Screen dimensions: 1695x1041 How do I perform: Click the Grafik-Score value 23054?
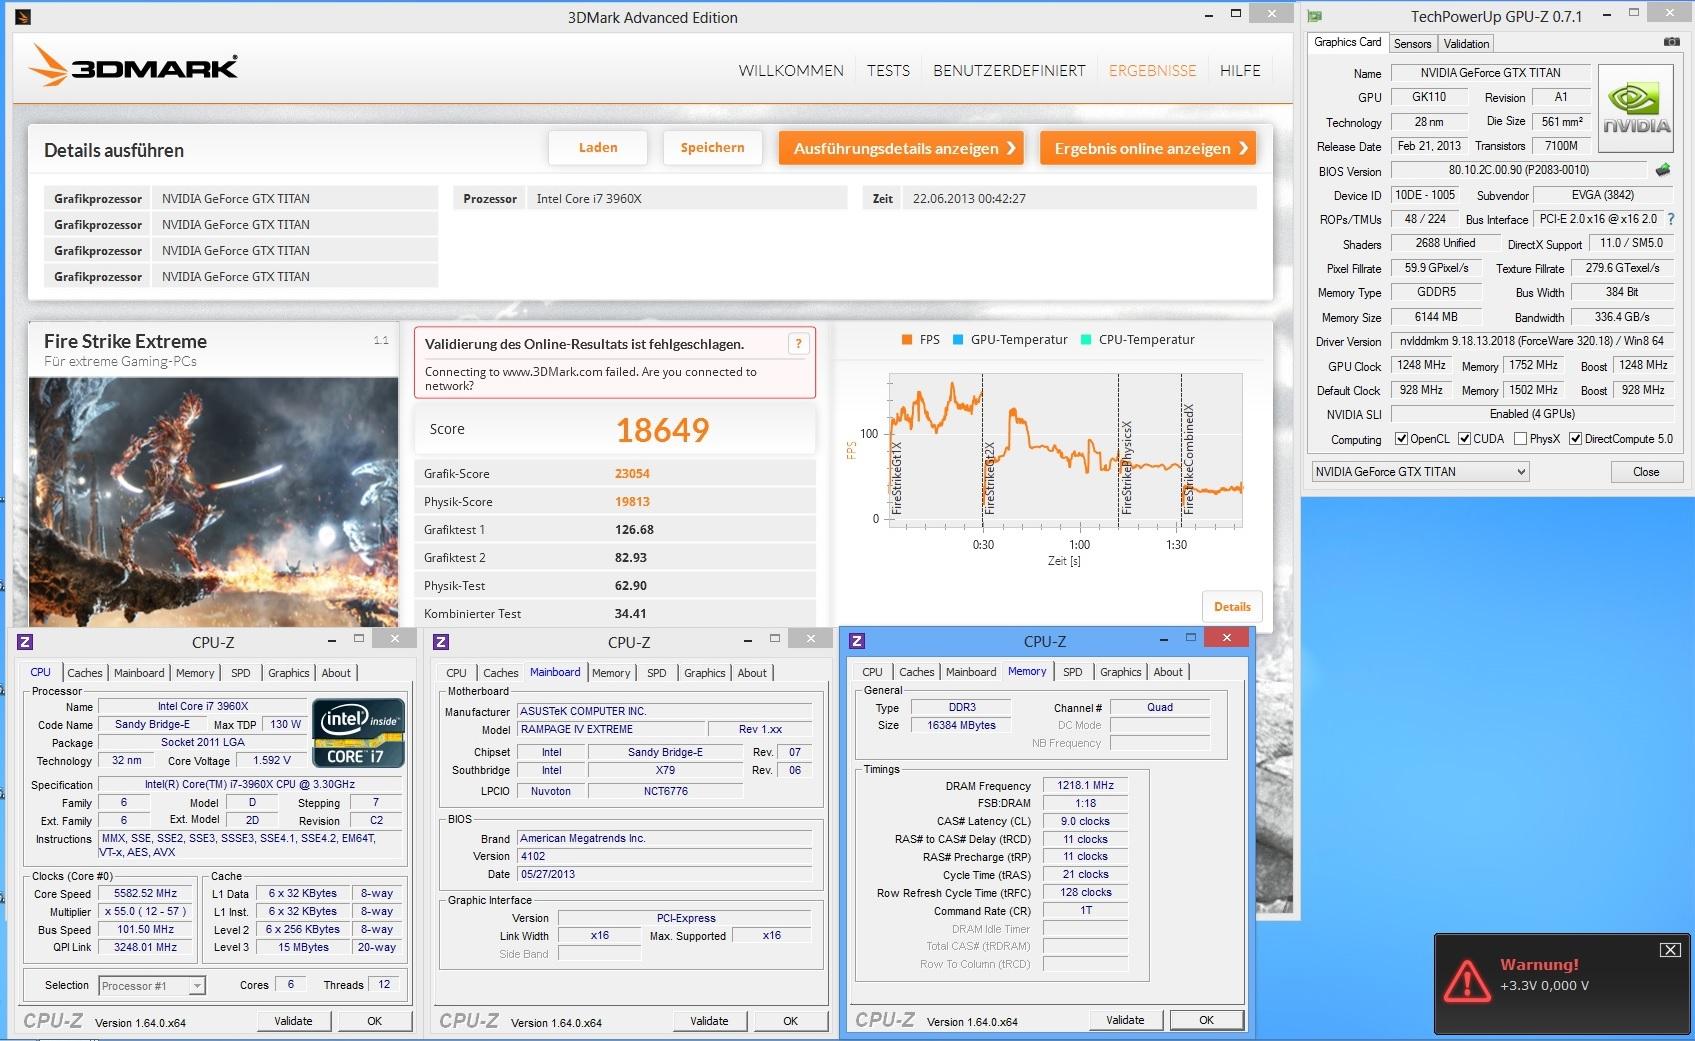[632, 474]
